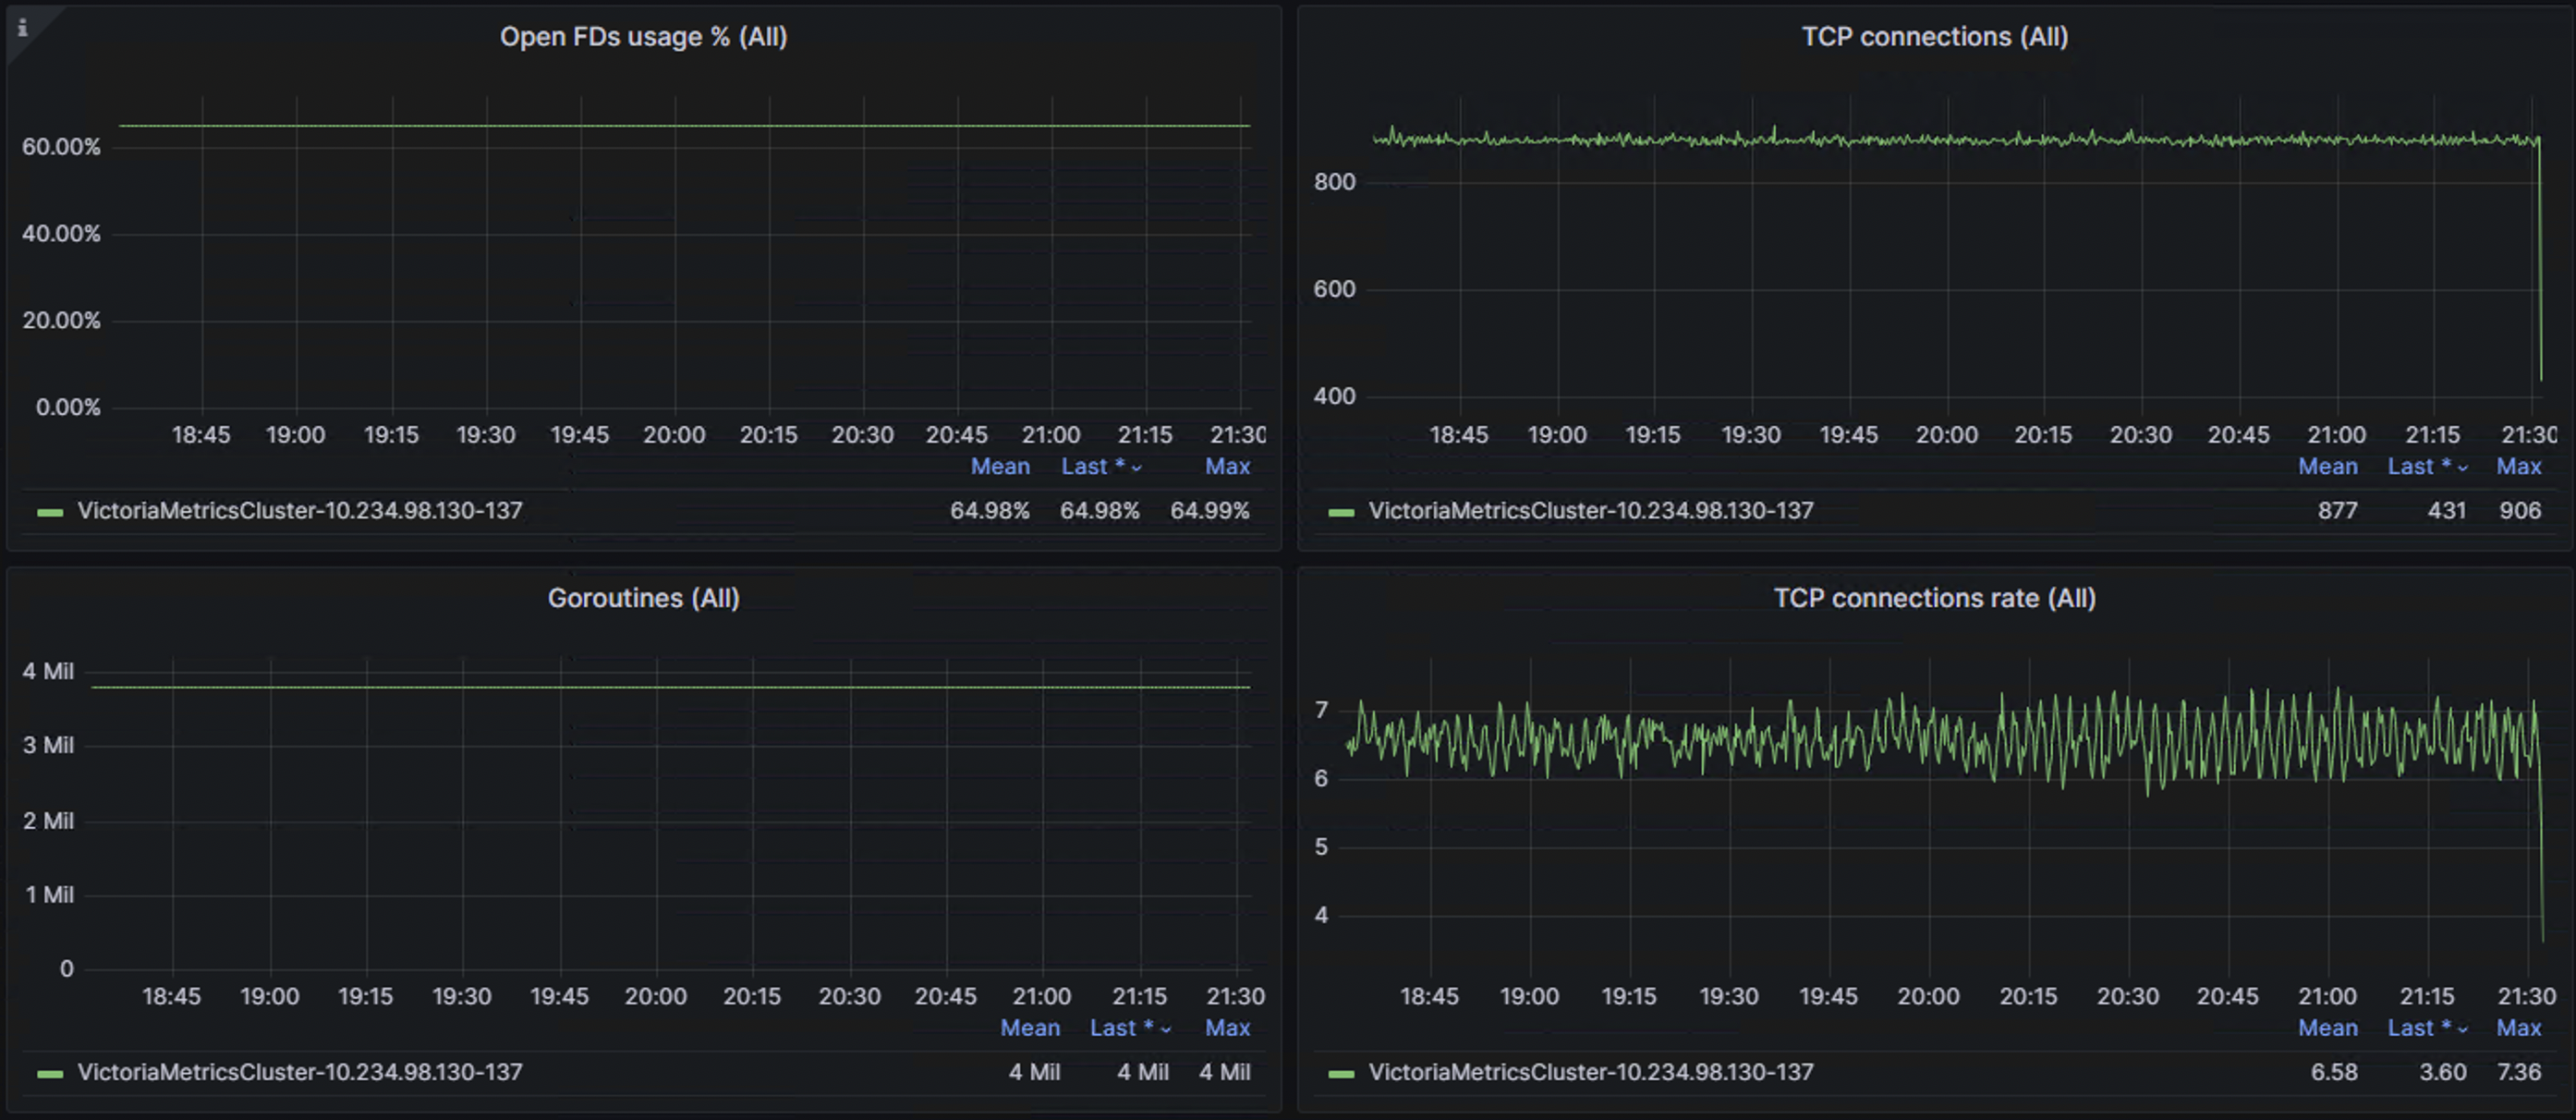Viewport: 2576px width, 1120px height.
Task: Click the Mean header in the TCP connections legend
Action: click(2328, 466)
